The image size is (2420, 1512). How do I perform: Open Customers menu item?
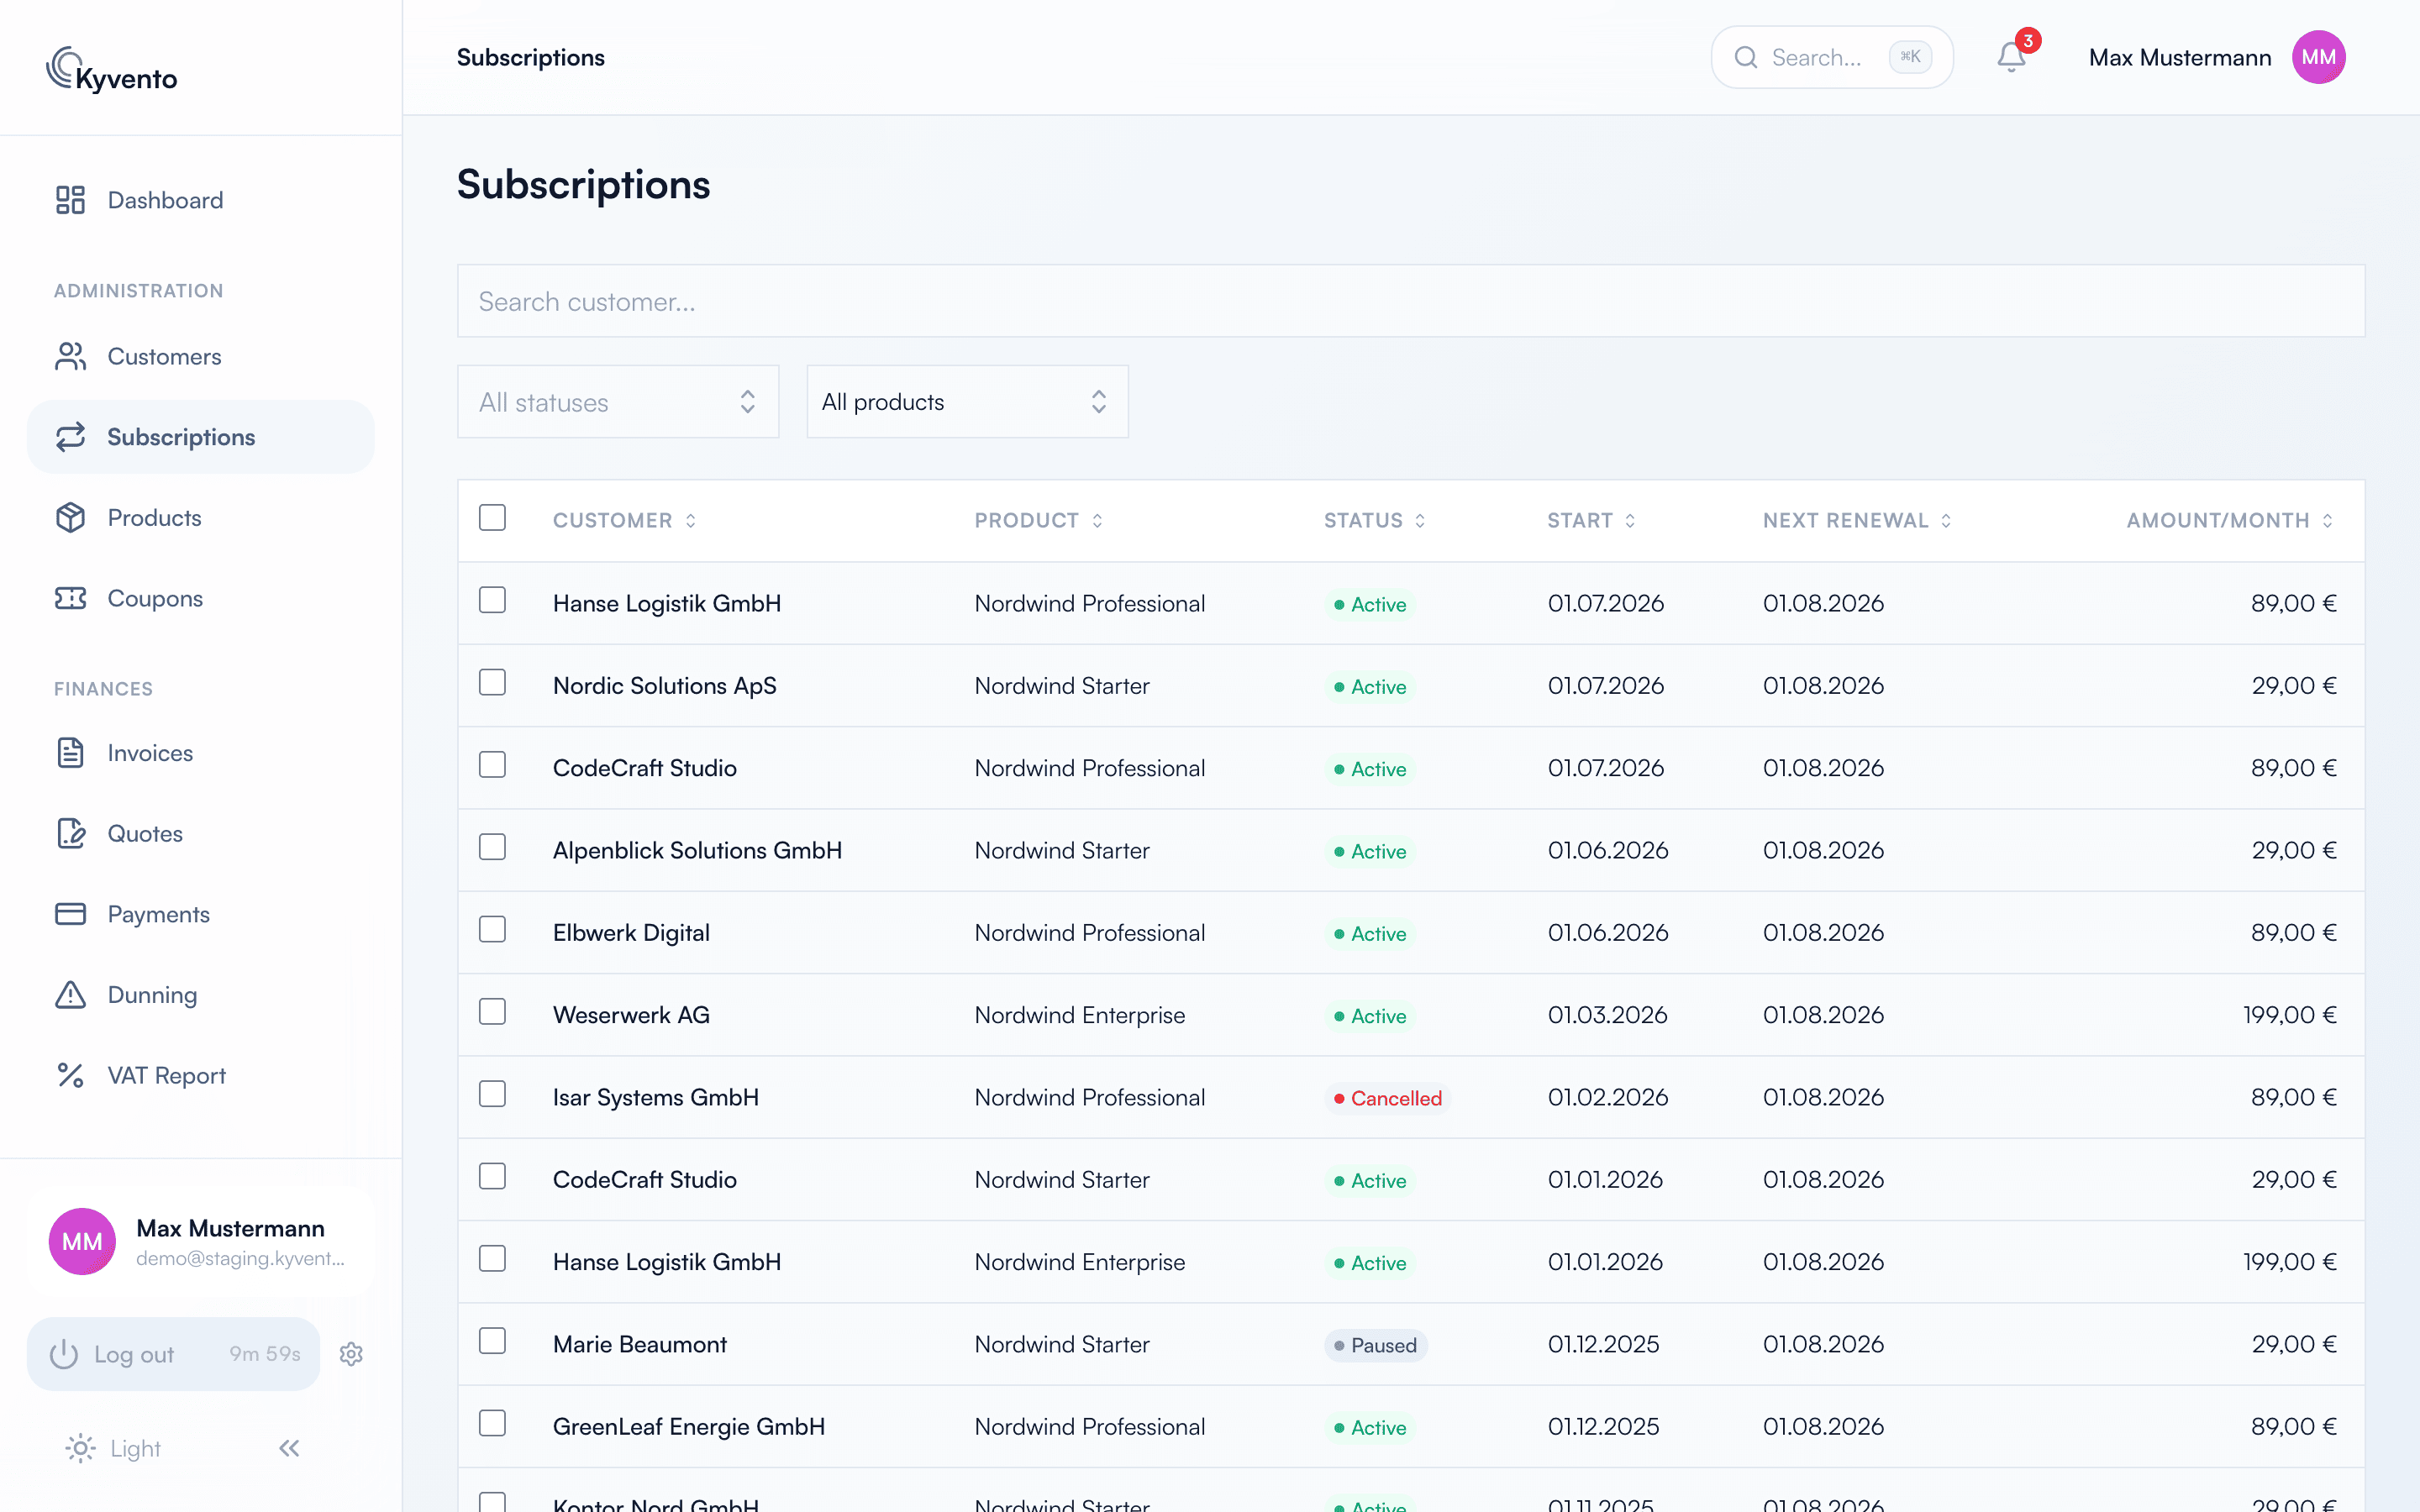click(201, 356)
